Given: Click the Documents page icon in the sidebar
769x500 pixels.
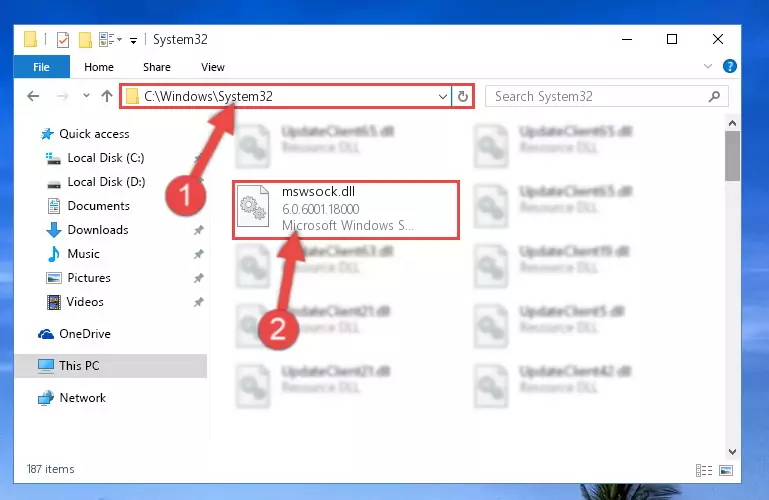Looking at the screenshot, I should (x=53, y=206).
